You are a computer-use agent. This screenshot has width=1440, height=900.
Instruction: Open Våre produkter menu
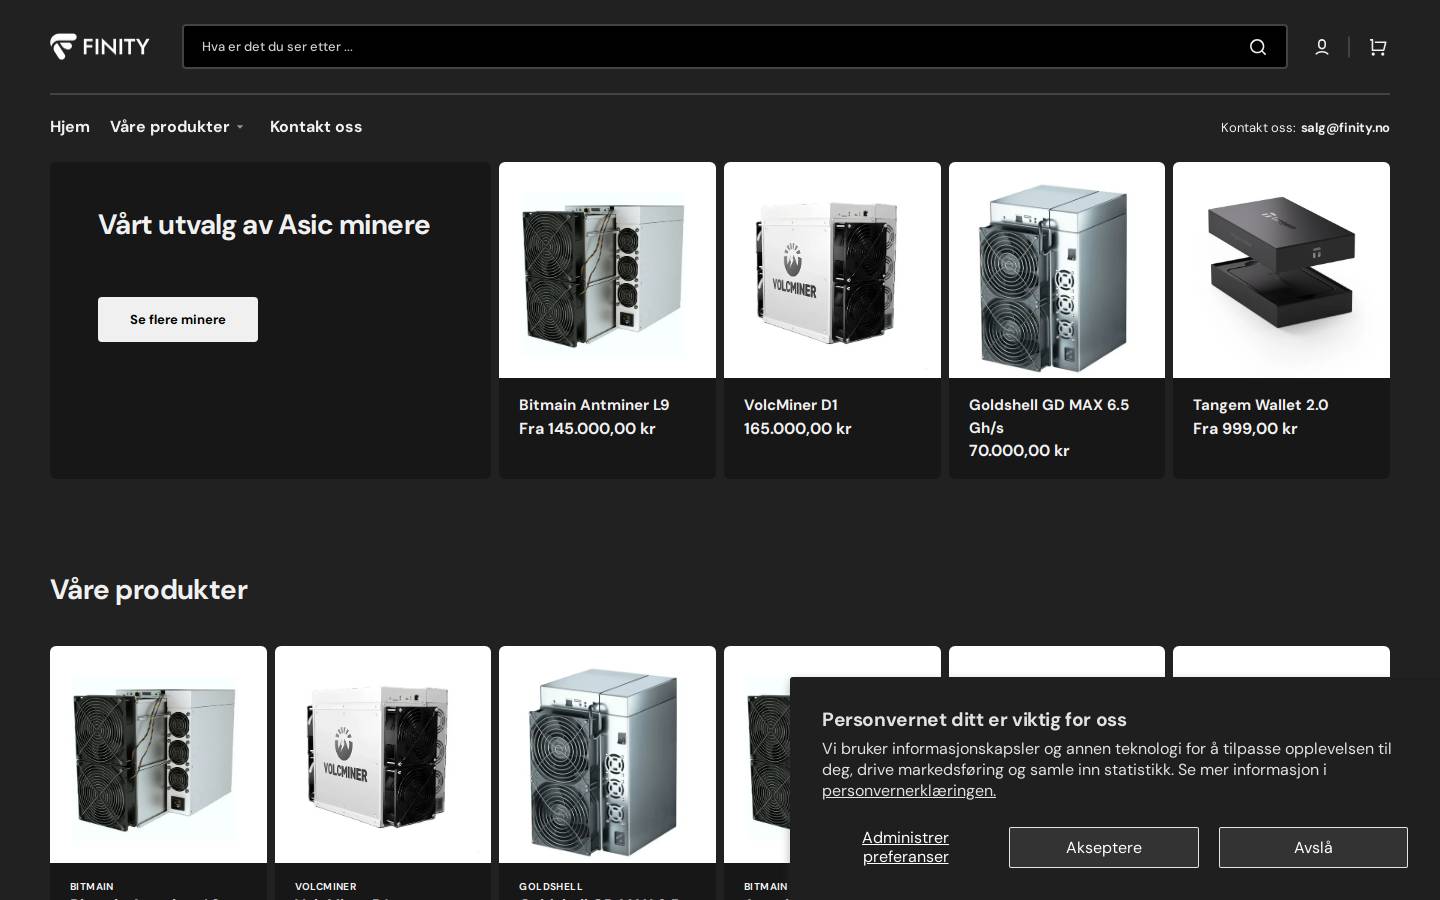170,127
